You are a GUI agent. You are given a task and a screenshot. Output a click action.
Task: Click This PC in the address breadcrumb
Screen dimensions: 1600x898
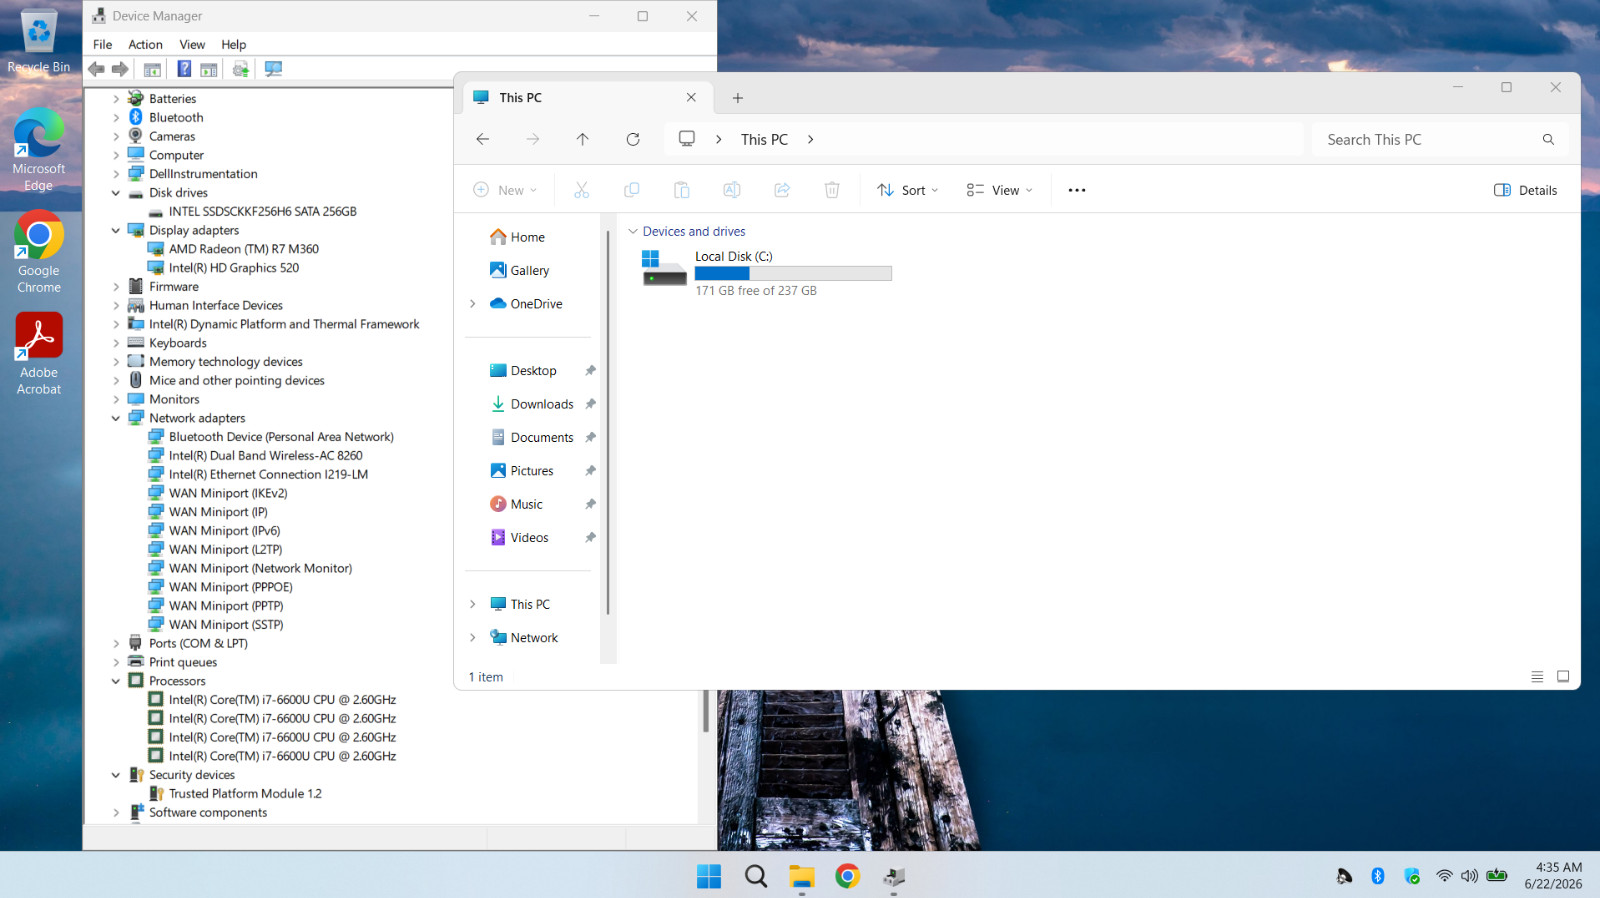(x=764, y=140)
